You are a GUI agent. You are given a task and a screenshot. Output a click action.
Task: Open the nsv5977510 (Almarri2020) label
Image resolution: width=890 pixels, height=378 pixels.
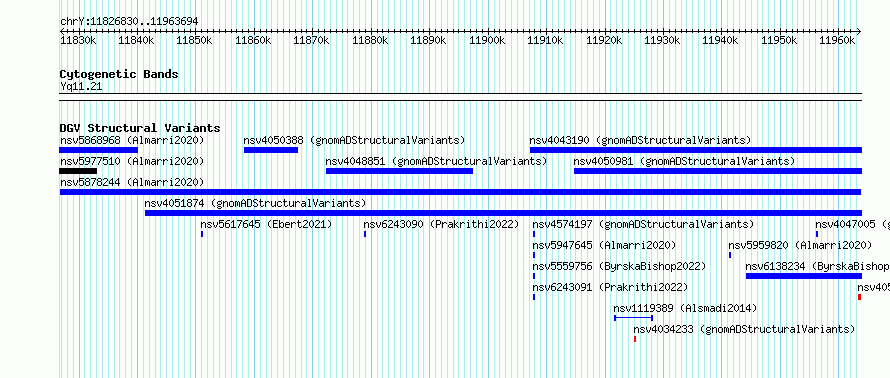pos(132,161)
